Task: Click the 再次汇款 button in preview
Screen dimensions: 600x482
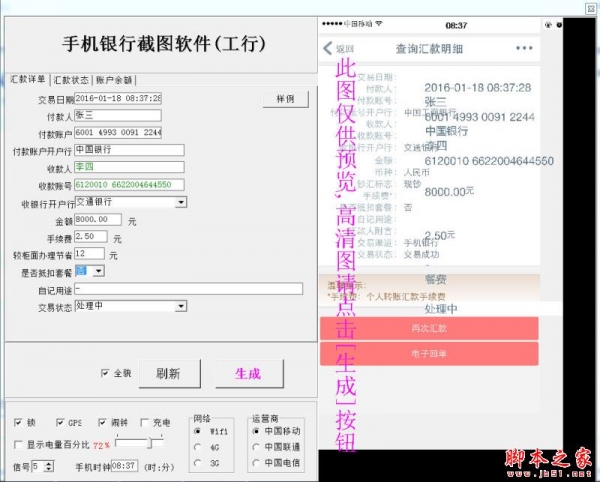Action: 429,328
